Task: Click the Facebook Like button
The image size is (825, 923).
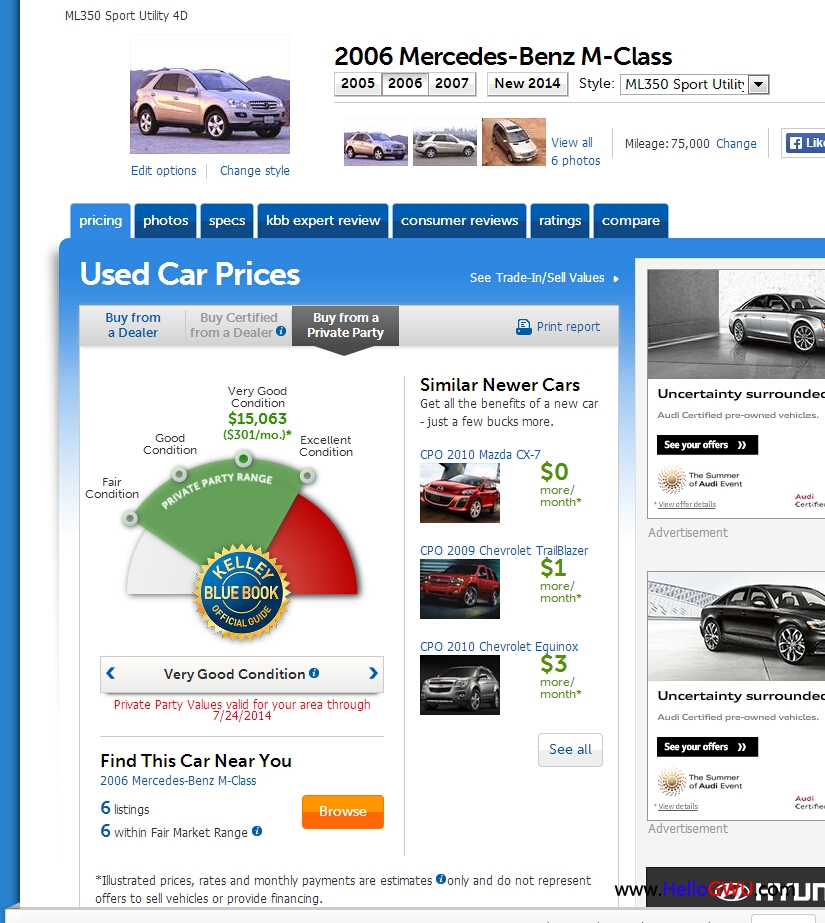Action: pyautogui.click(x=804, y=143)
